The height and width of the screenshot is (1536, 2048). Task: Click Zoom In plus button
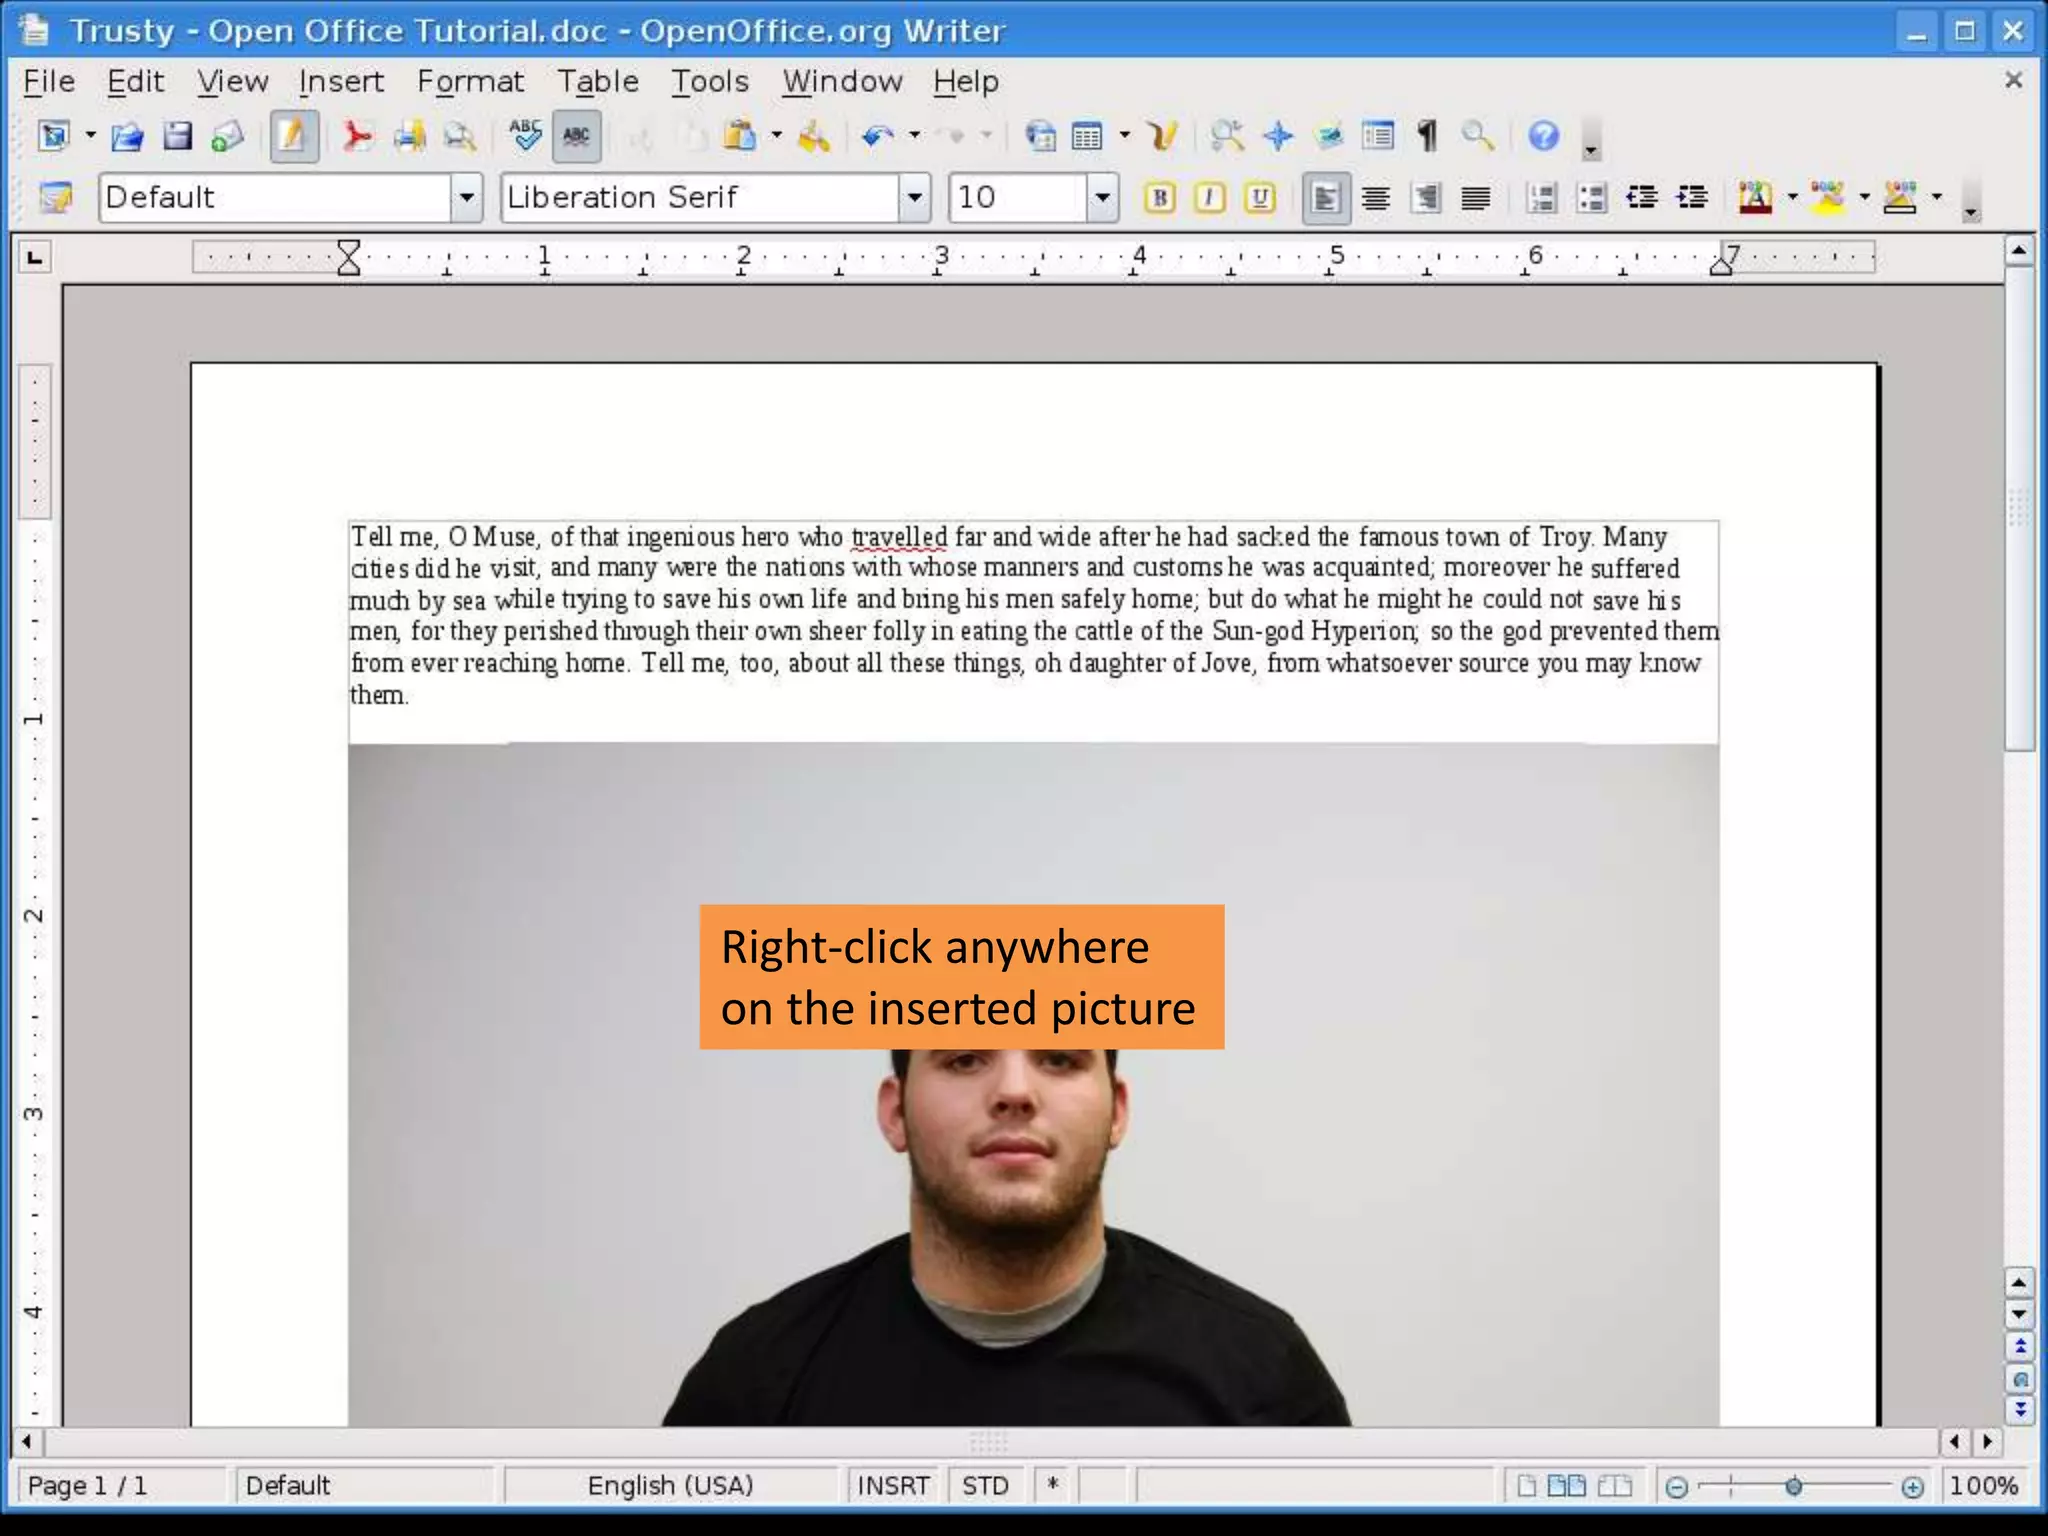[x=1912, y=1488]
